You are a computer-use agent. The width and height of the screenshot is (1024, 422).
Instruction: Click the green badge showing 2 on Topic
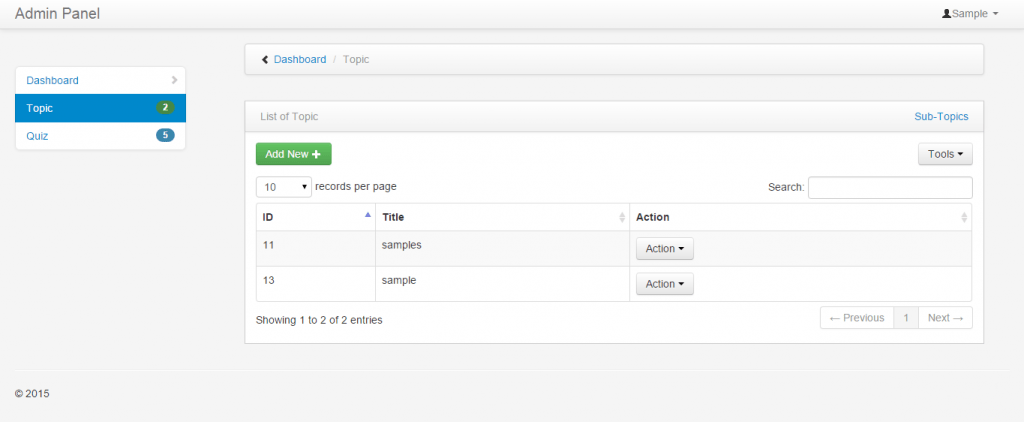pyautogui.click(x=165, y=108)
